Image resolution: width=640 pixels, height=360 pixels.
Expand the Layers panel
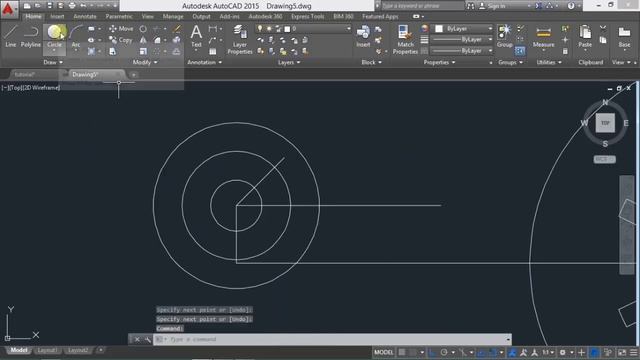(x=289, y=62)
